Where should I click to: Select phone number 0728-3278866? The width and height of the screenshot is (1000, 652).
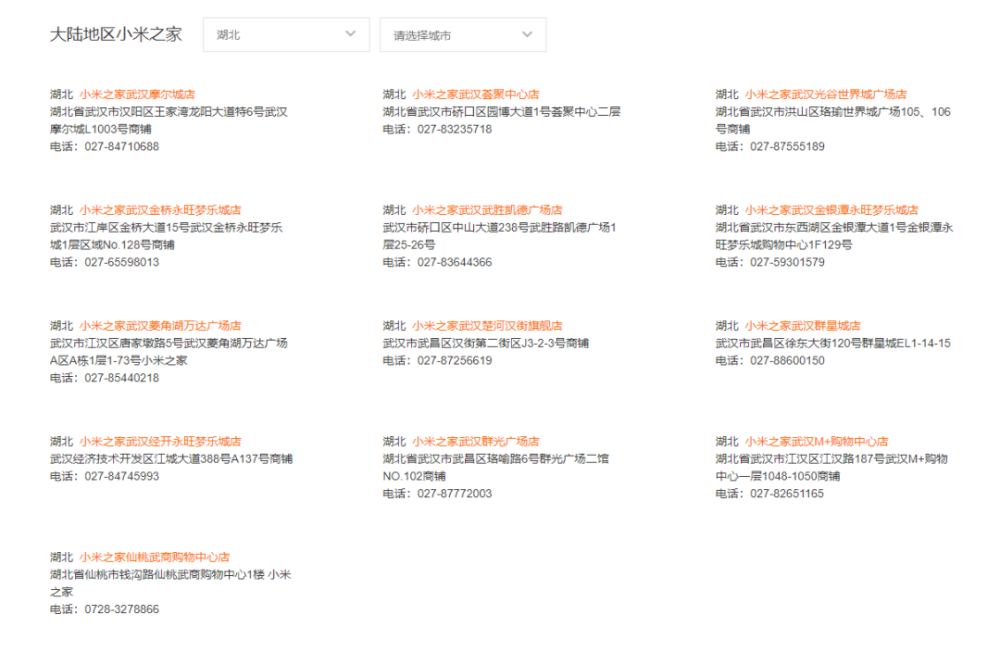122,609
